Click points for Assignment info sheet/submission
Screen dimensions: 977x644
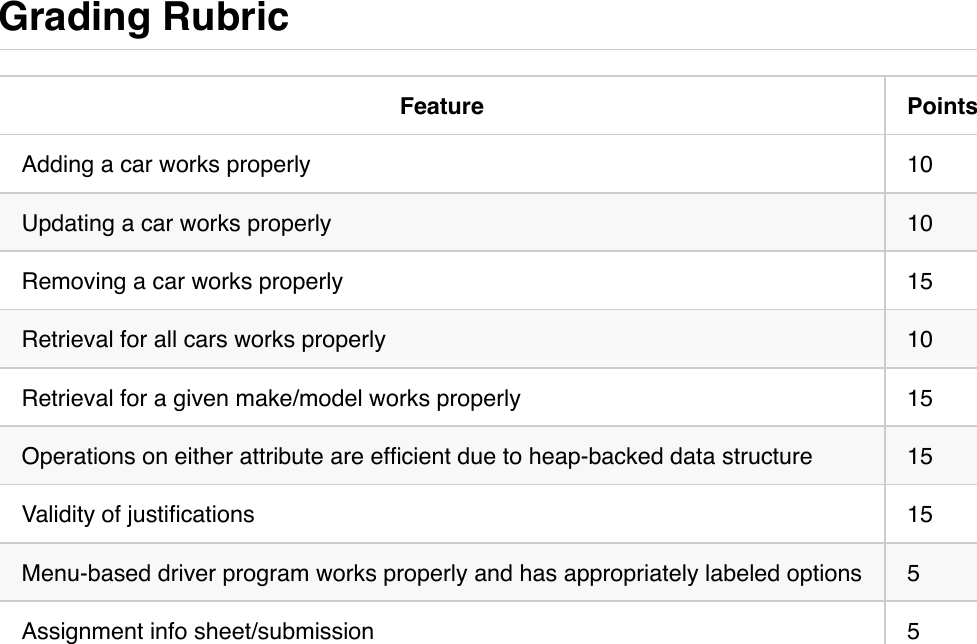[914, 631]
